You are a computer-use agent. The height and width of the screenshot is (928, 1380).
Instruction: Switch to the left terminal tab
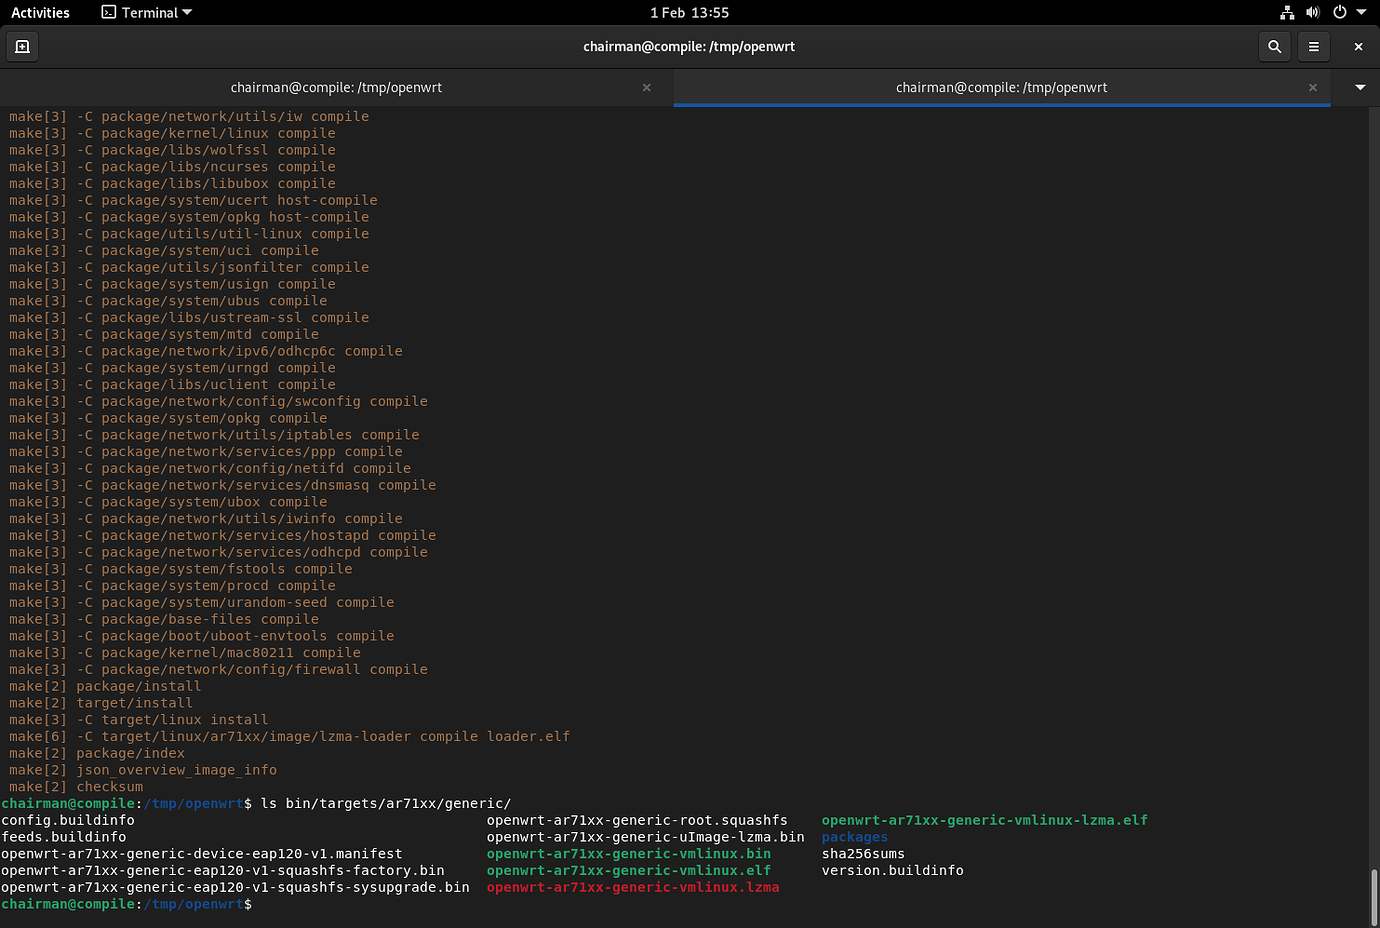tap(336, 87)
